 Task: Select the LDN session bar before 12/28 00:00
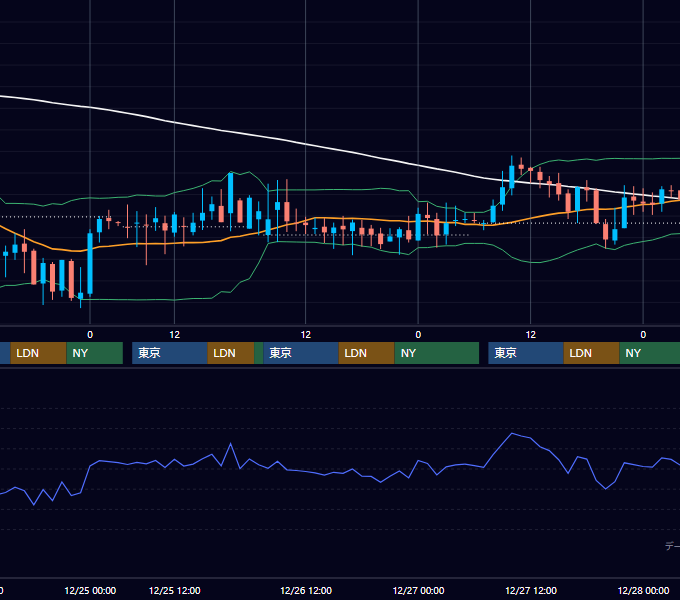coord(592,353)
